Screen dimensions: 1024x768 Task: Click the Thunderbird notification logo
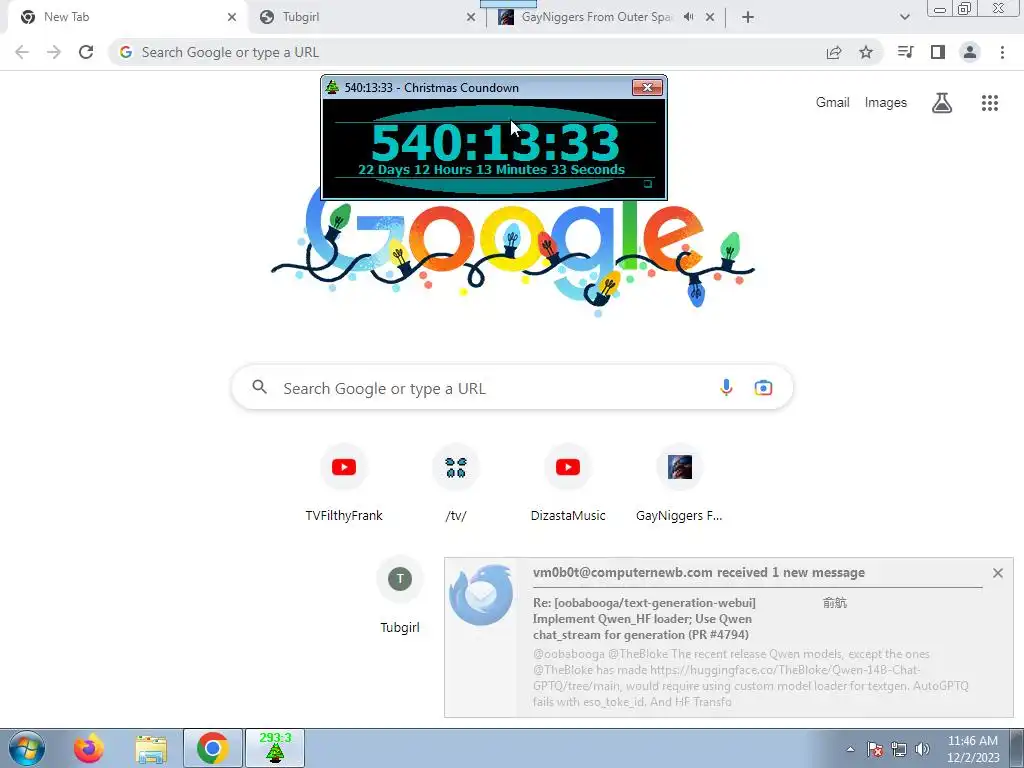coord(481,594)
